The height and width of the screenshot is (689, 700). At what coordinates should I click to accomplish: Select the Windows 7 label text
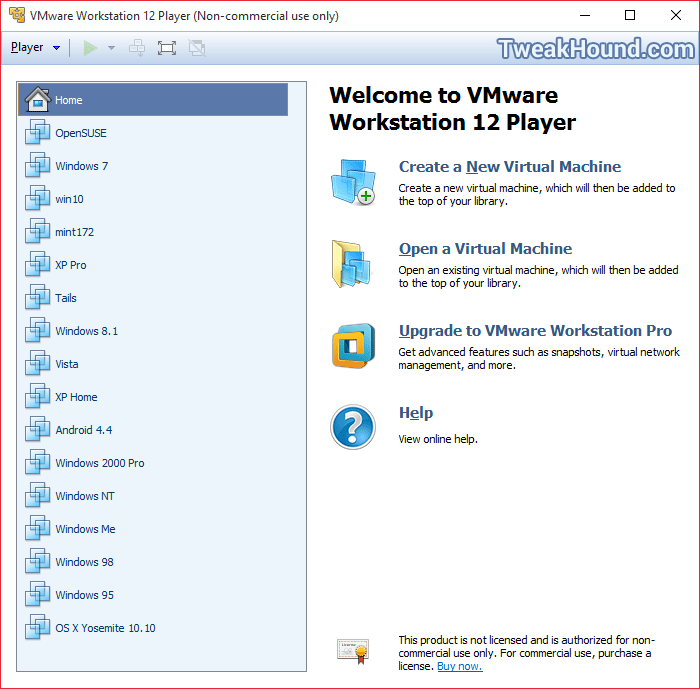pos(82,166)
